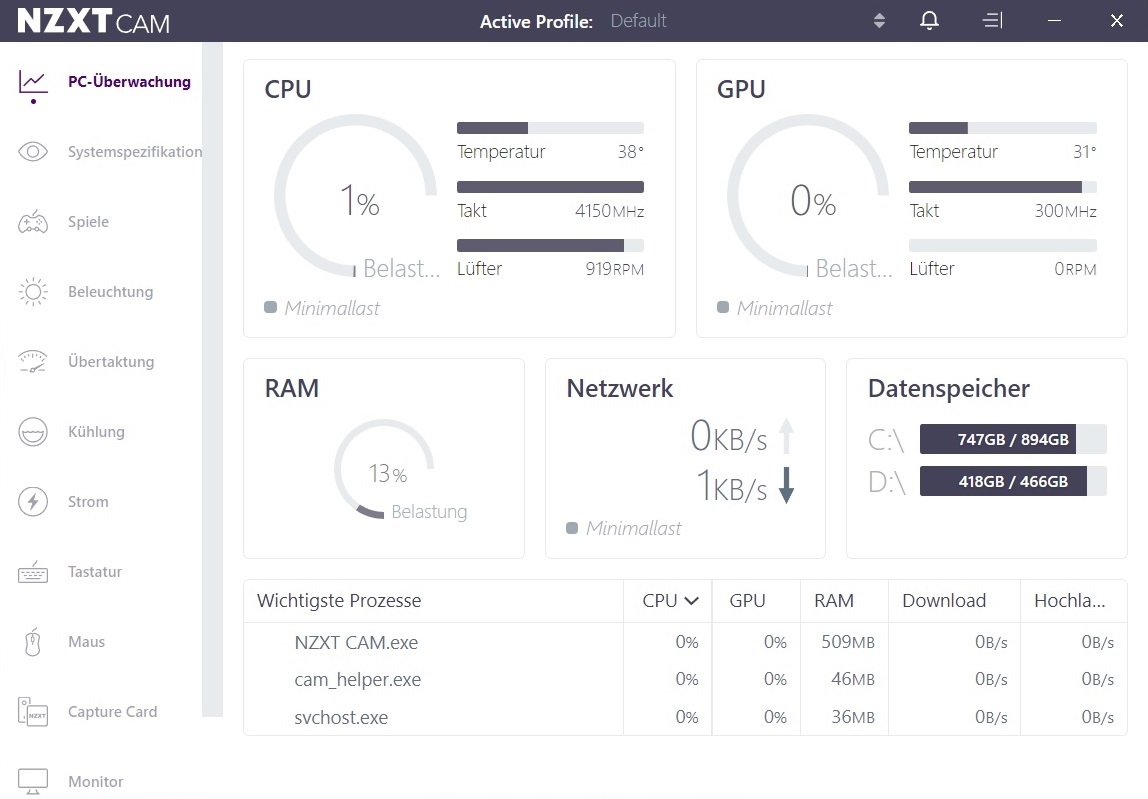Open the Übertaktung gauge icon

(x=33, y=362)
